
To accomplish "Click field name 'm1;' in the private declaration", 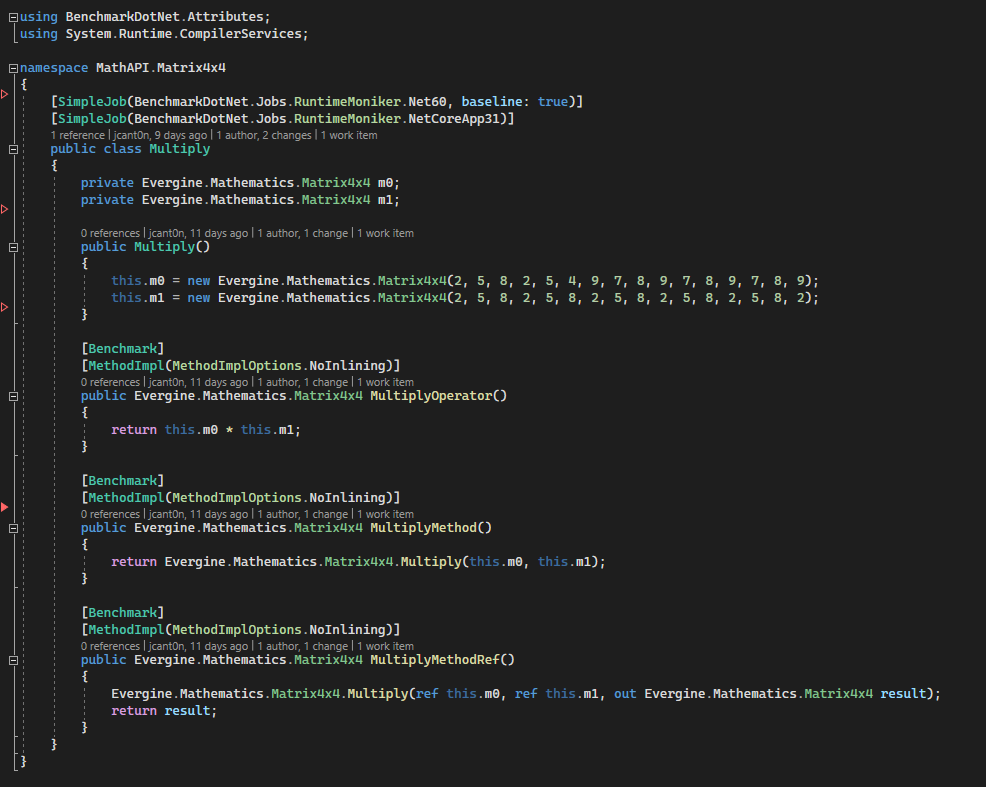I will coord(389,200).
